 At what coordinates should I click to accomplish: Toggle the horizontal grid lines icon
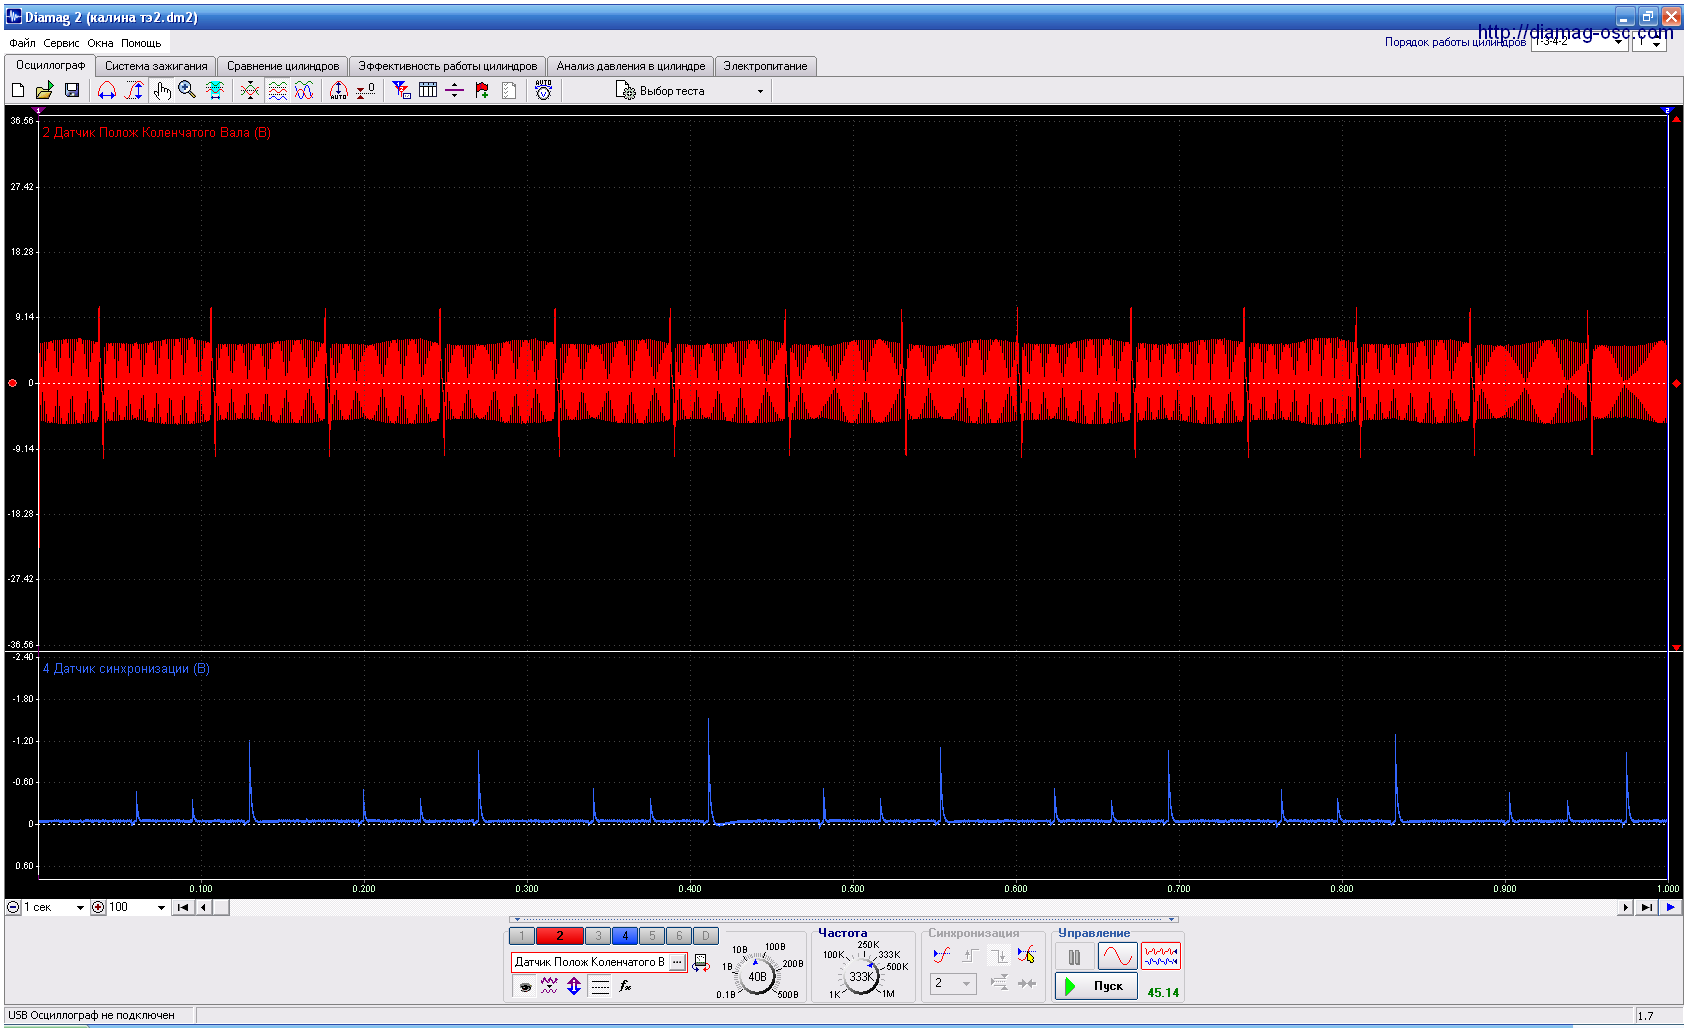pyautogui.click(x=600, y=986)
